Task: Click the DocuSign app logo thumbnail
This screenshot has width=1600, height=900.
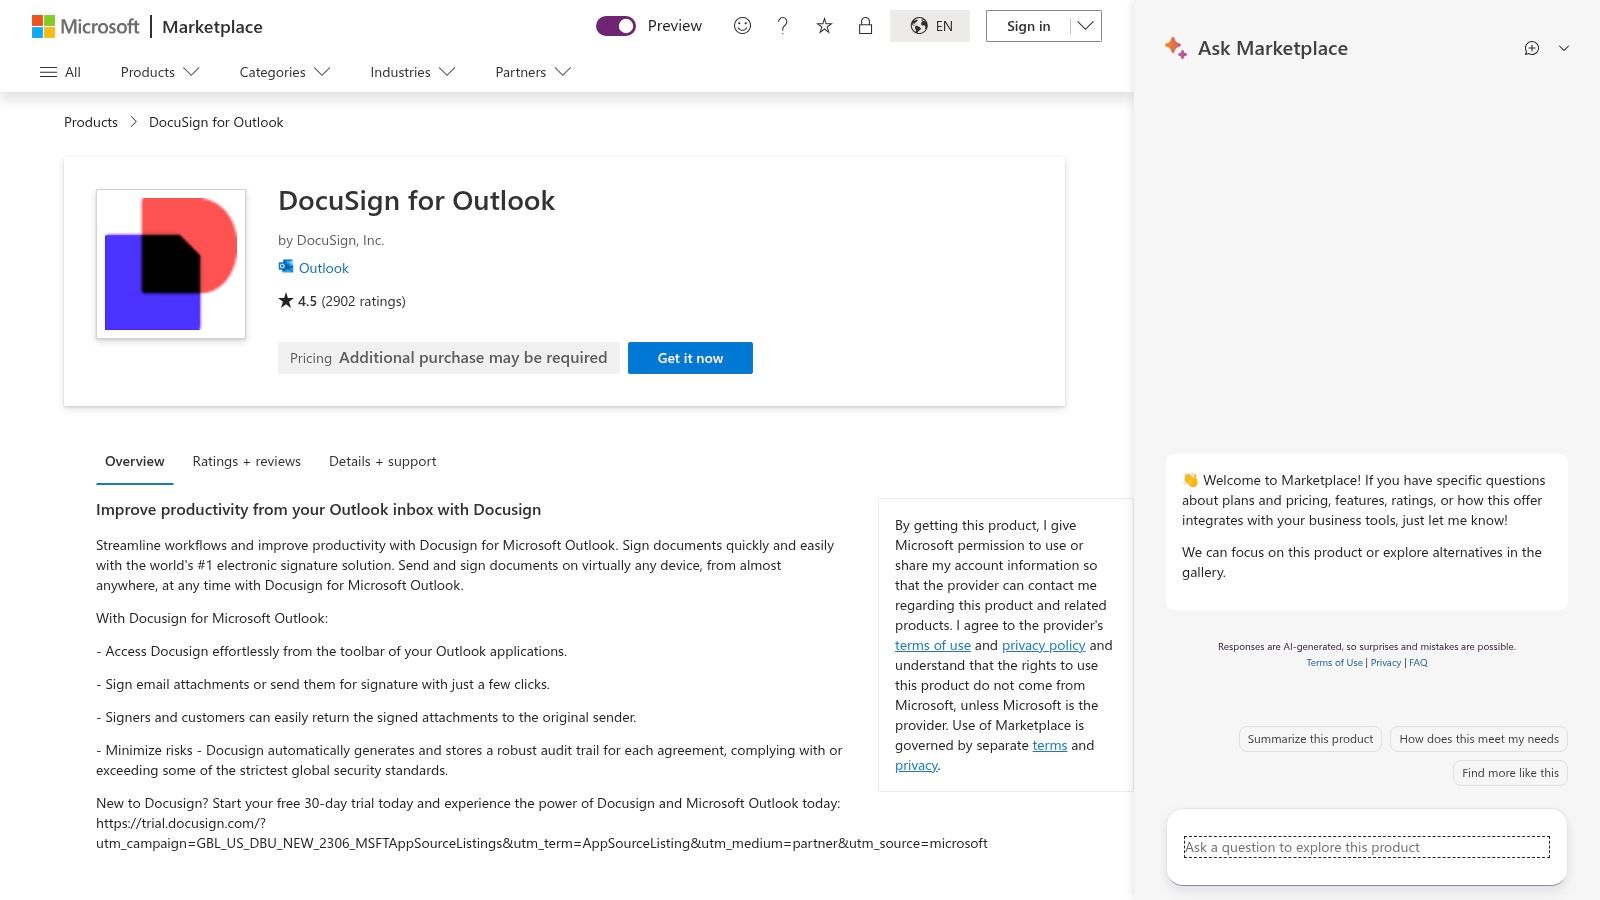Action: 171,264
